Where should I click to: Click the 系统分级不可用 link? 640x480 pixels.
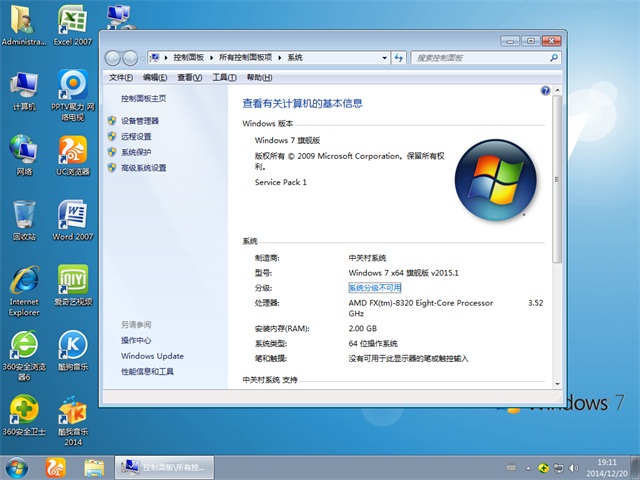click(375, 288)
